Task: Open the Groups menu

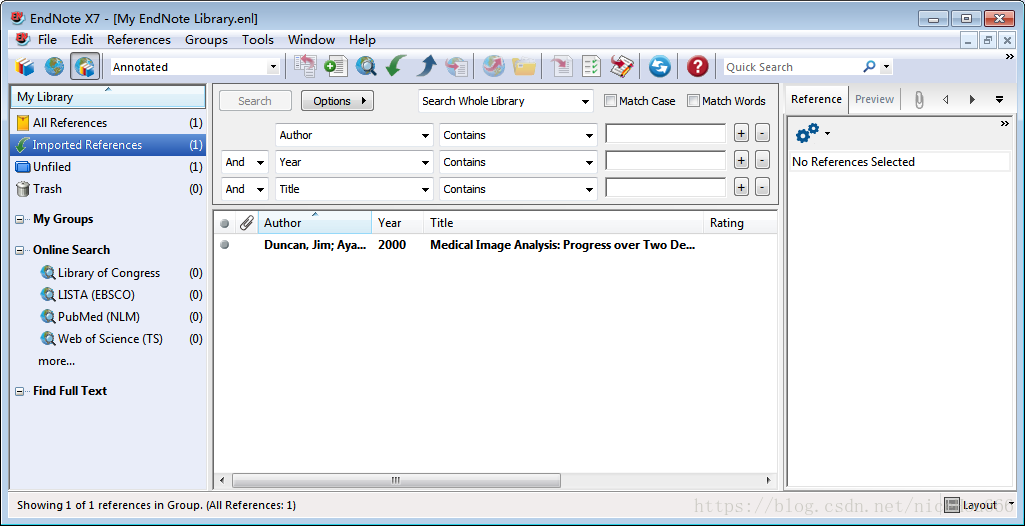Action: click(206, 40)
